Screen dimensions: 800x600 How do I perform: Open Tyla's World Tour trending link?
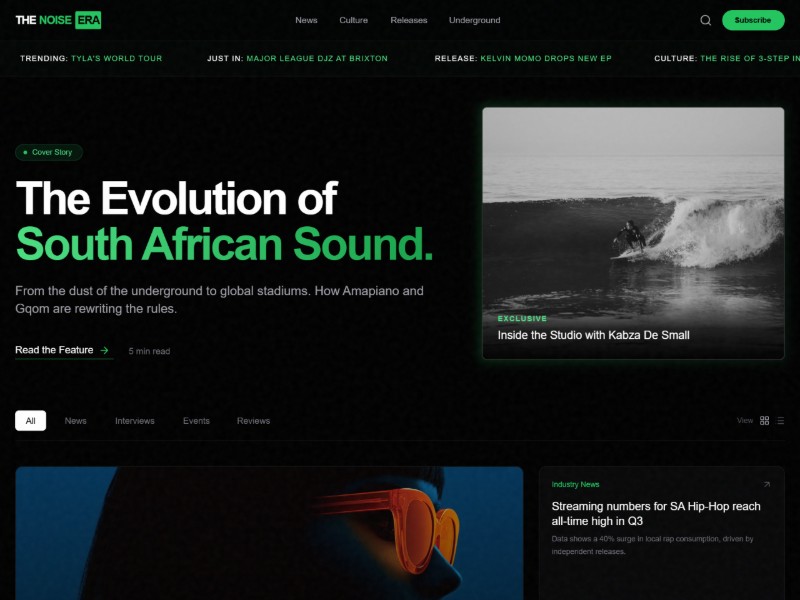coord(116,58)
